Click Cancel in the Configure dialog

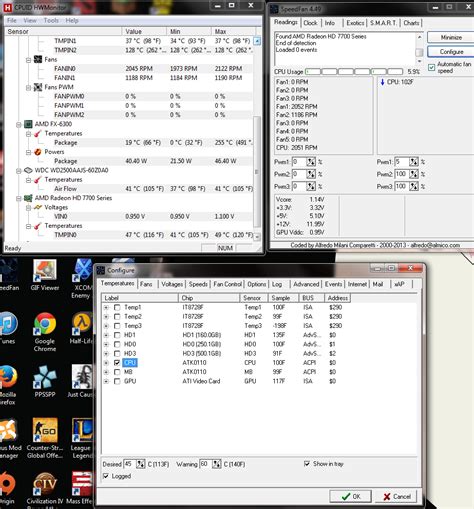tap(396, 496)
